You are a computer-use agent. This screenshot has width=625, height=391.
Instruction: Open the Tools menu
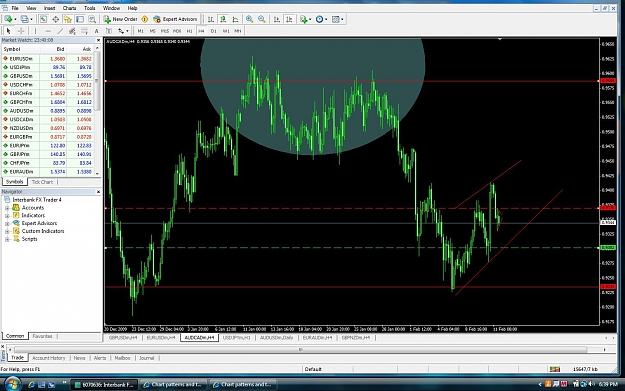point(89,8)
